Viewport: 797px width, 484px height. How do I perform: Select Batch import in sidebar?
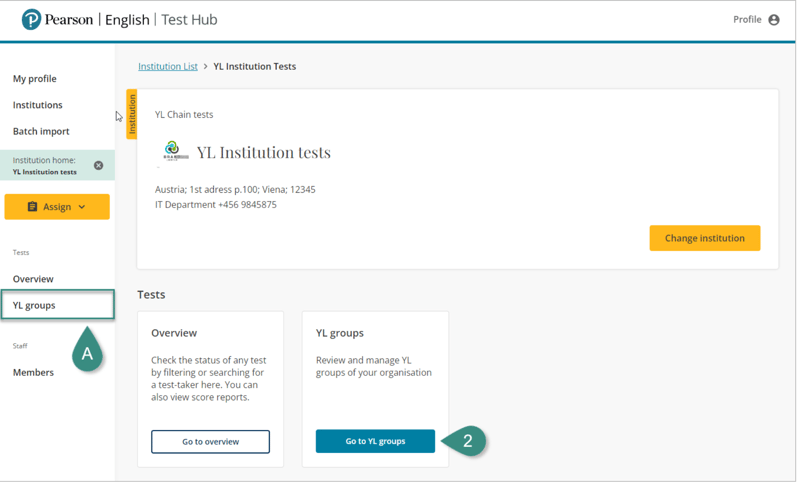click(x=41, y=131)
